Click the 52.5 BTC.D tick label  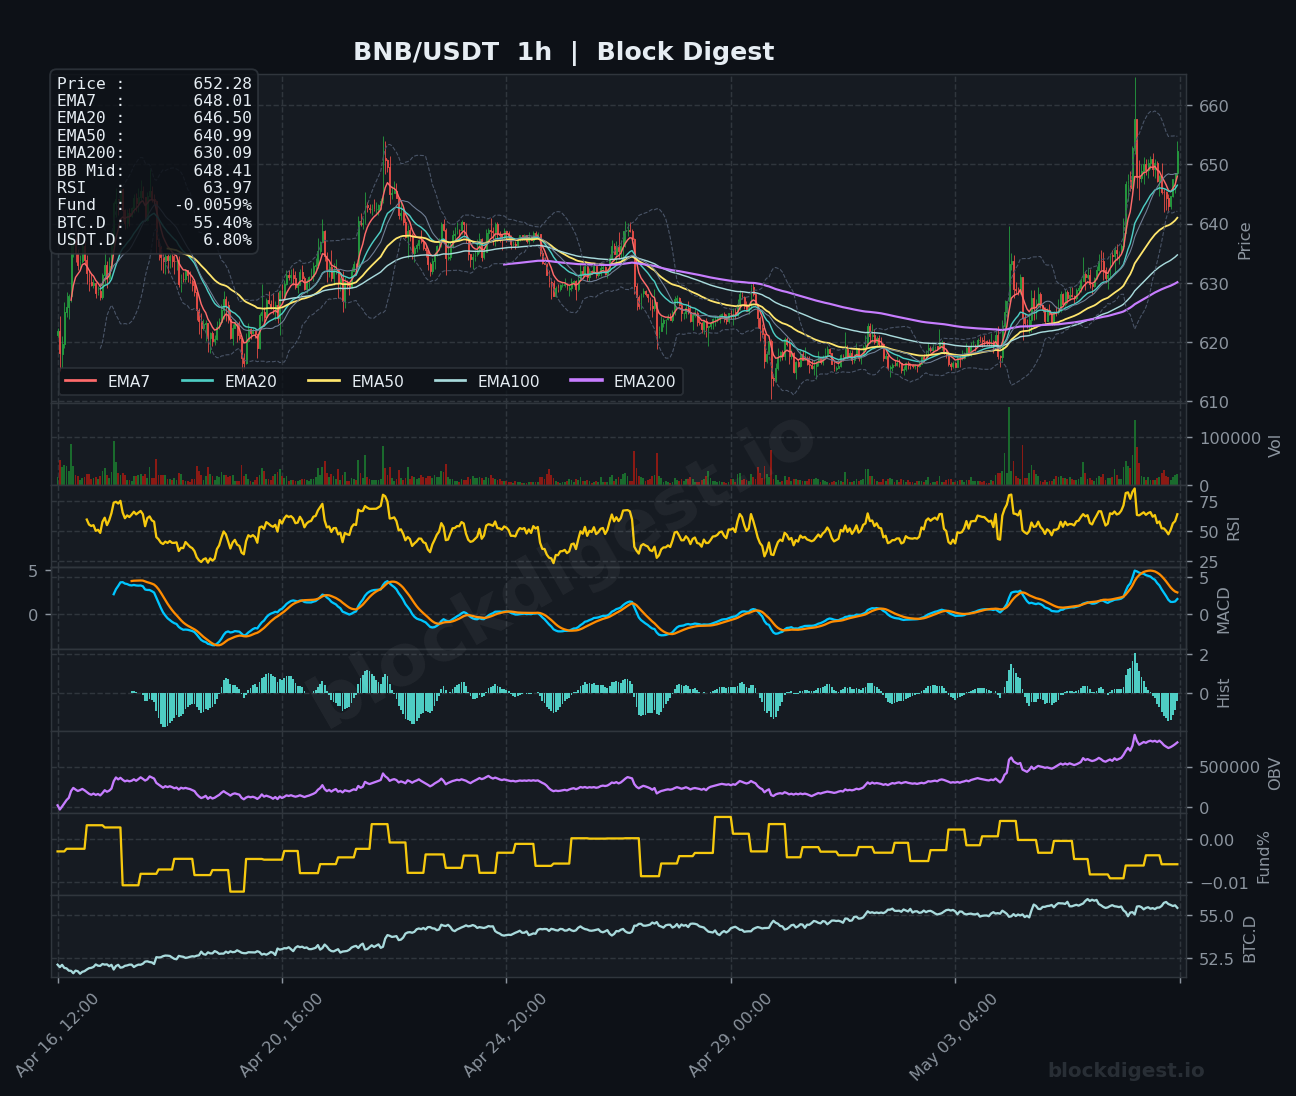point(1216,959)
